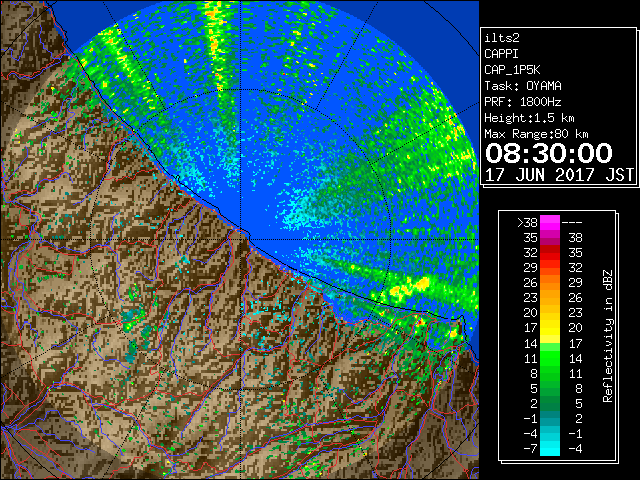Click the cyan -7 to -4 legend color

[x=550, y=448]
